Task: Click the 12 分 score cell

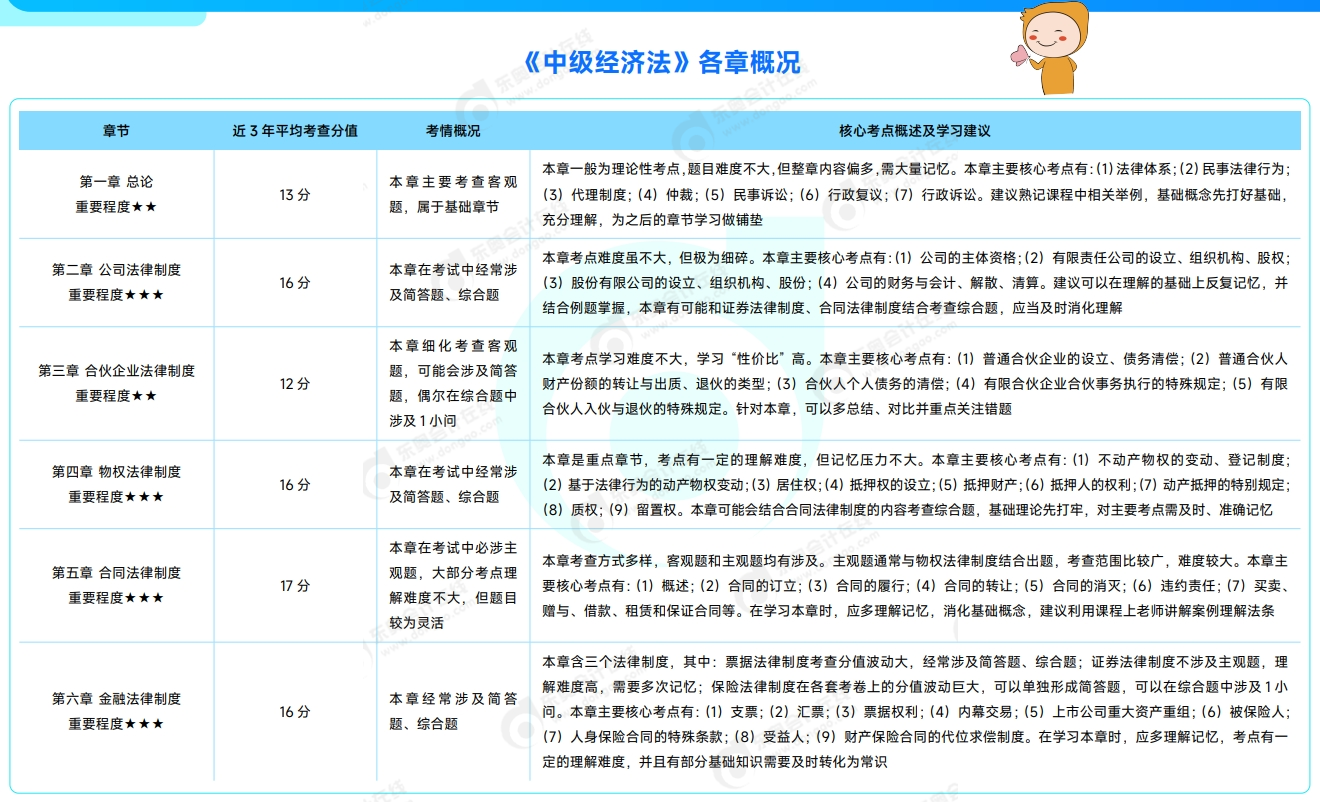Action: (x=295, y=383)
